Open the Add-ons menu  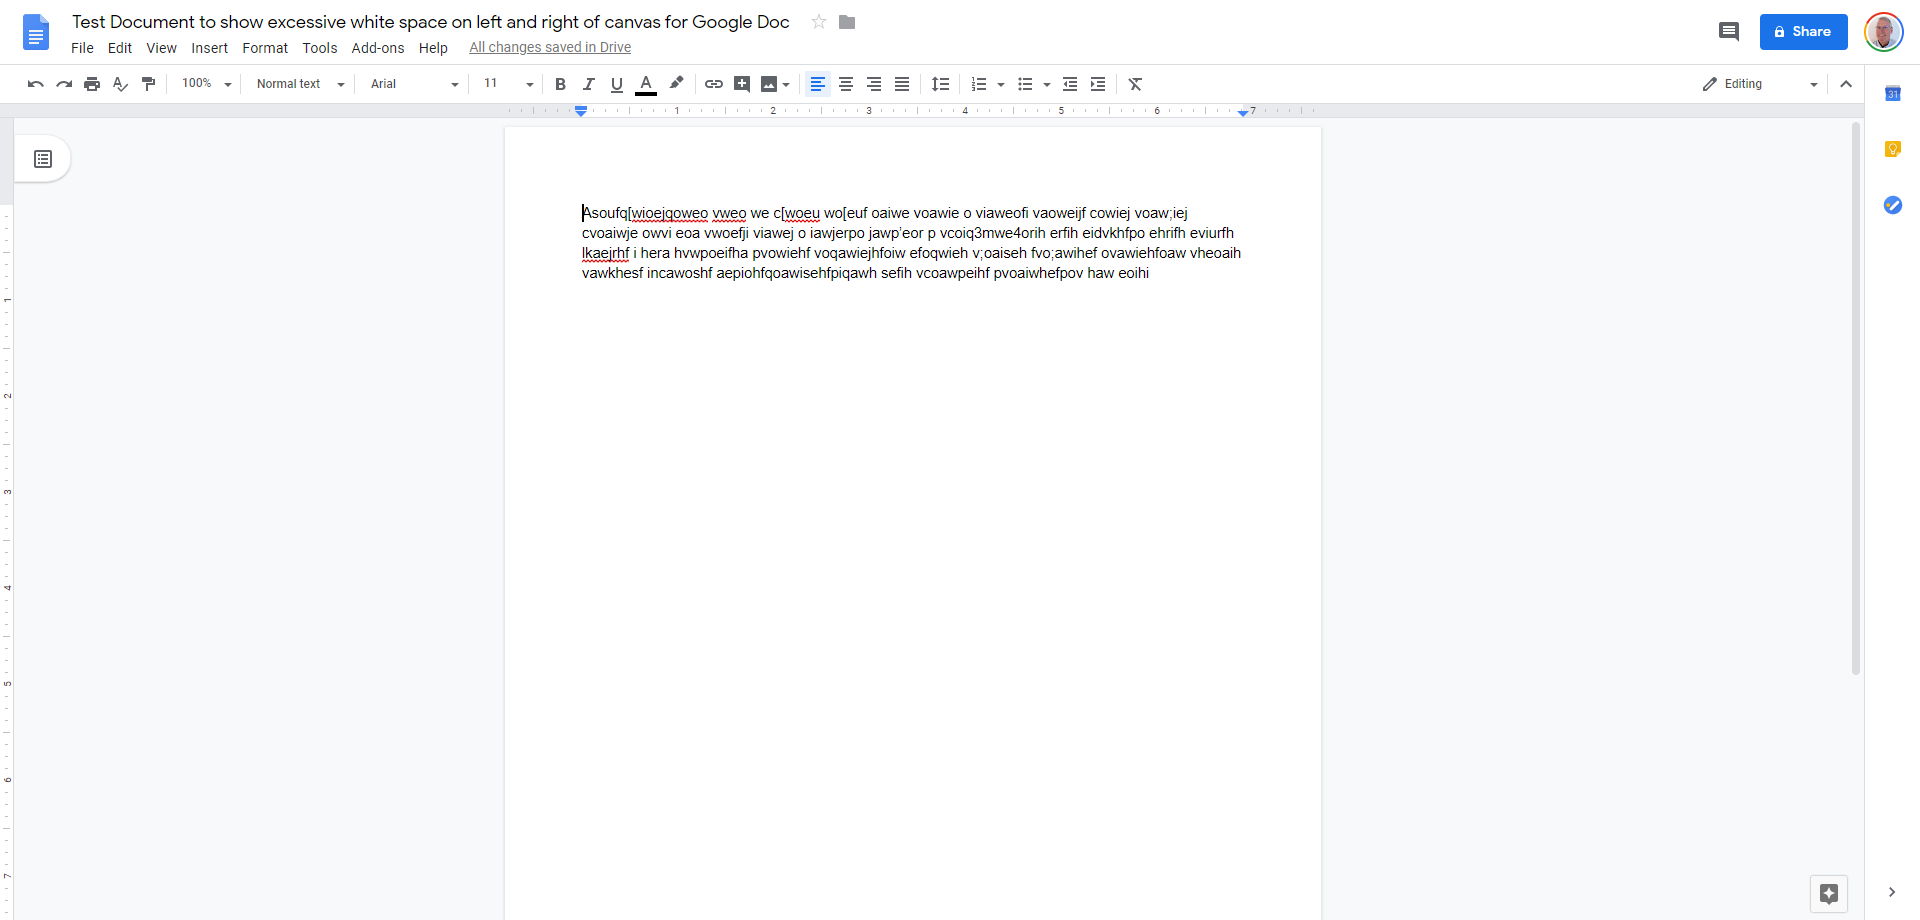[x=377, y=48]
